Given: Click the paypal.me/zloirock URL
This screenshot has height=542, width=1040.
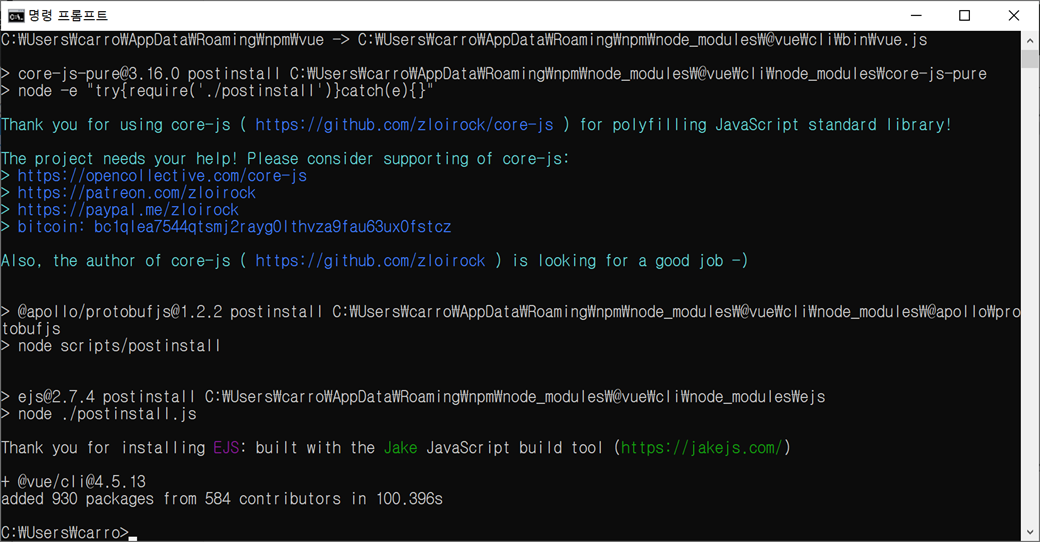Looking at the screenshot, I should [x=128, y=210].
